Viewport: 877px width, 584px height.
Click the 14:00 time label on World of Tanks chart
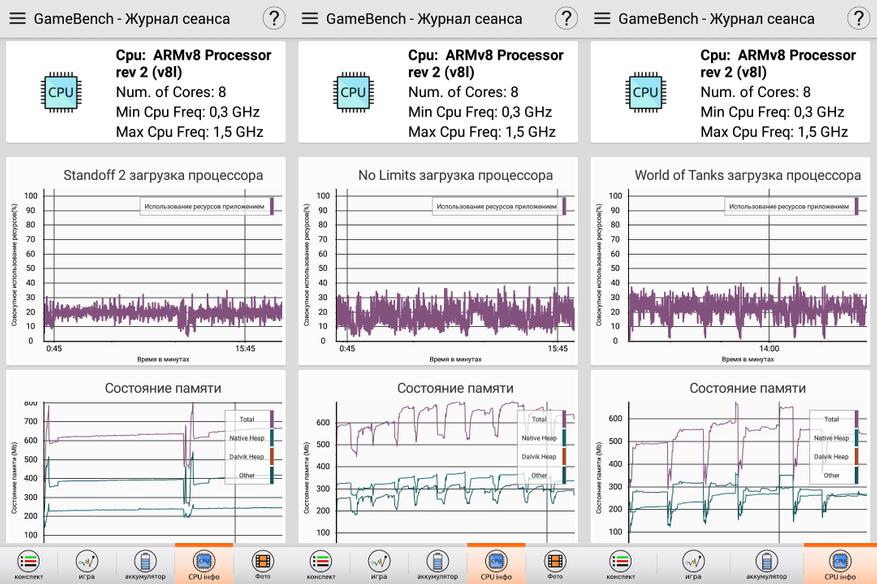tap(769, 348)
